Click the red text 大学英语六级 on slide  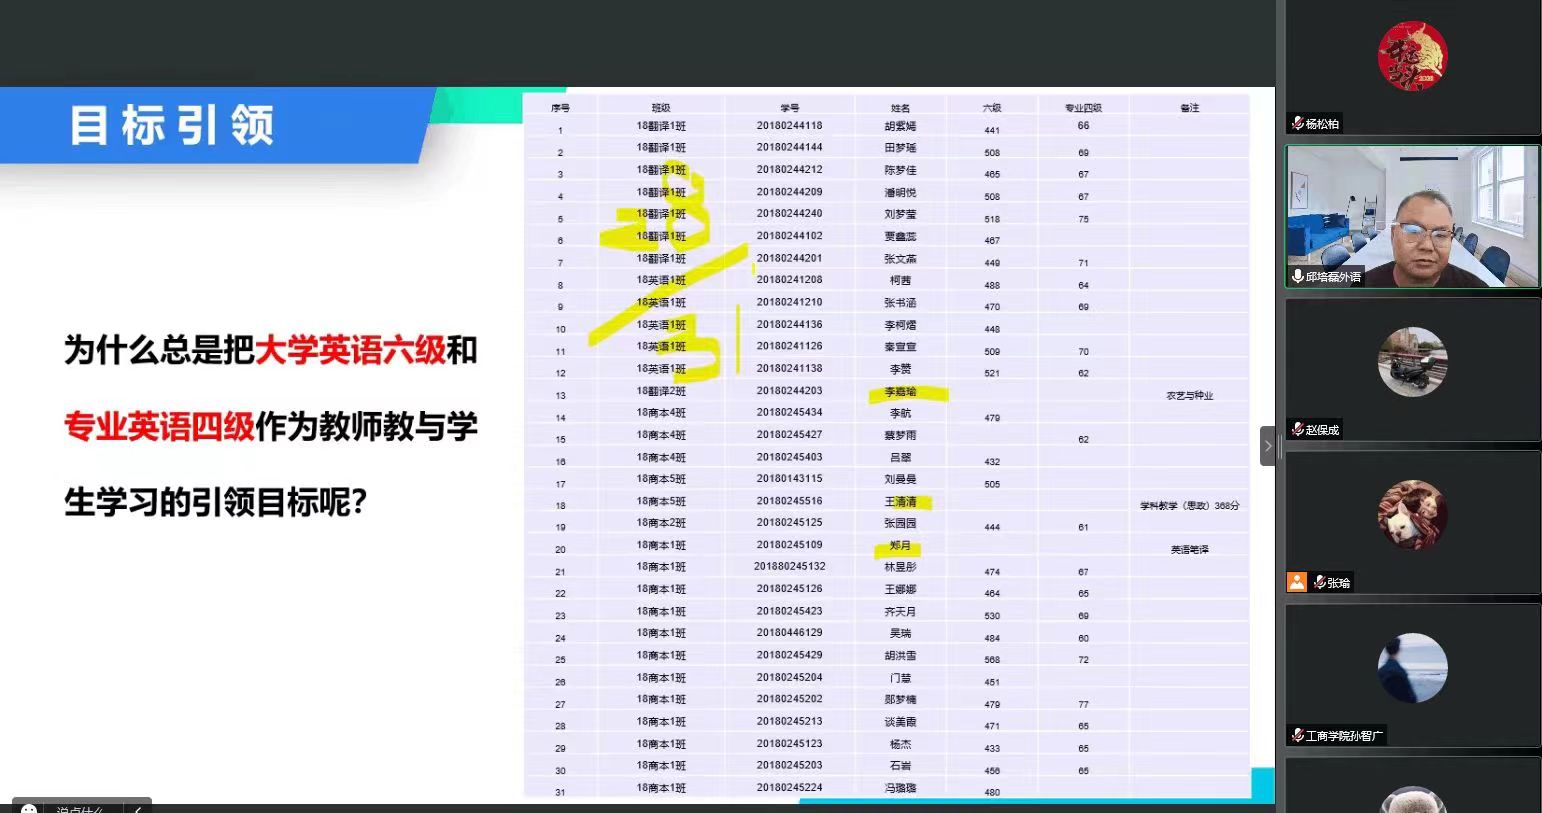[350, 351]
